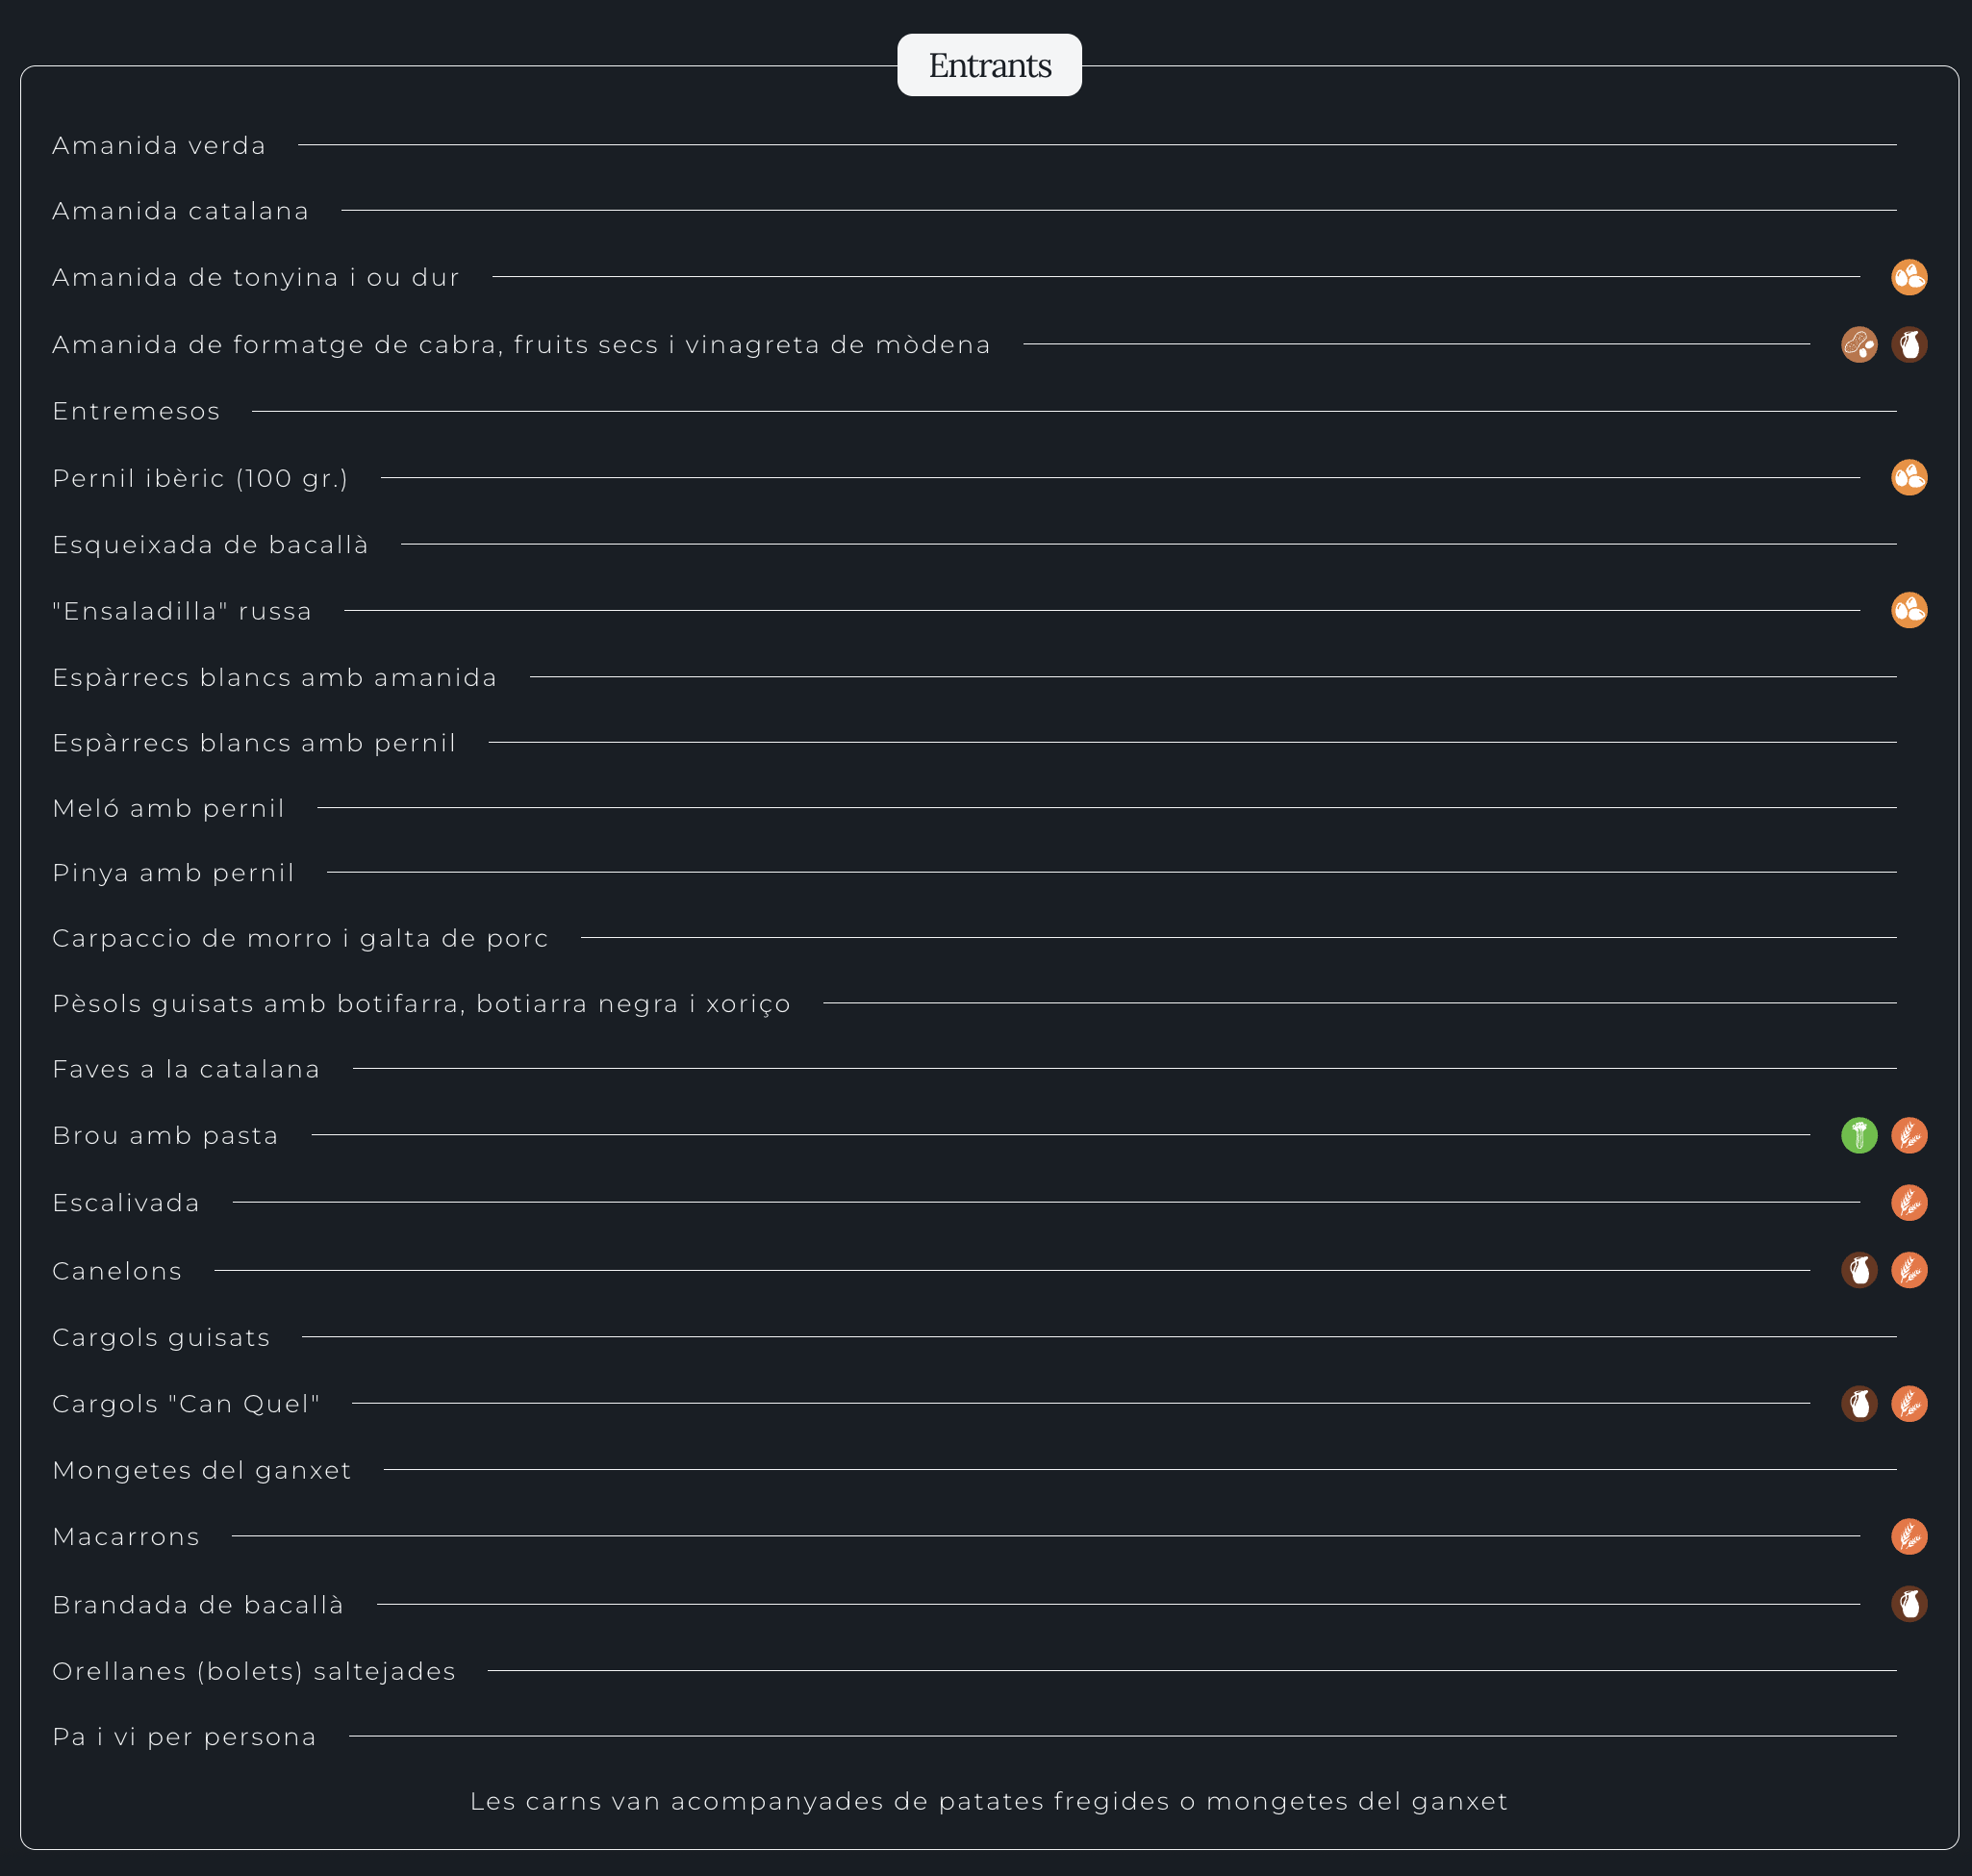Click egg allergen icon beside Pernil ibèric

click(x=1908, y=478)
